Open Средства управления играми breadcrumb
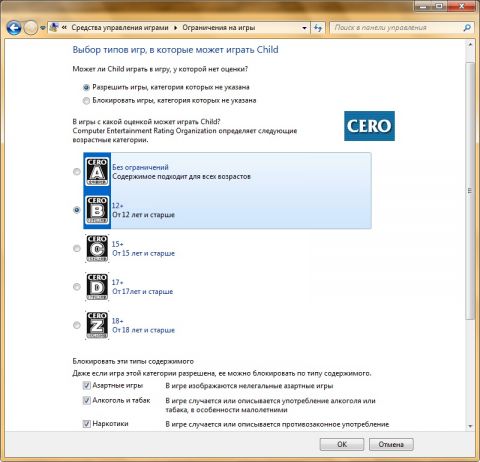The image size is (480, 462). point(120,28)
